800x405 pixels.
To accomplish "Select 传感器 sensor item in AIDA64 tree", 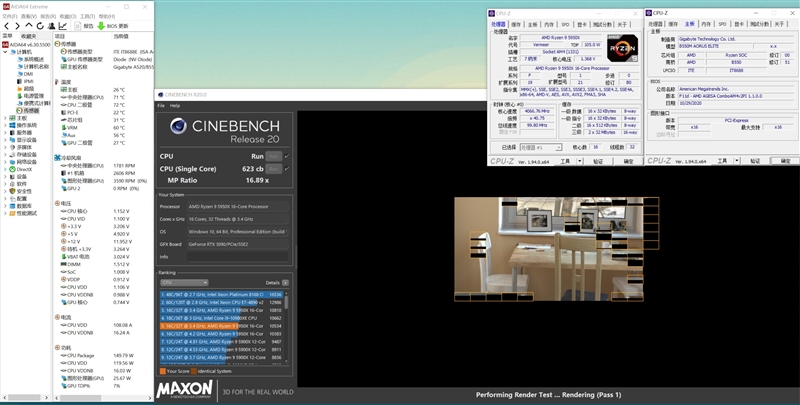I will [28, 110].
